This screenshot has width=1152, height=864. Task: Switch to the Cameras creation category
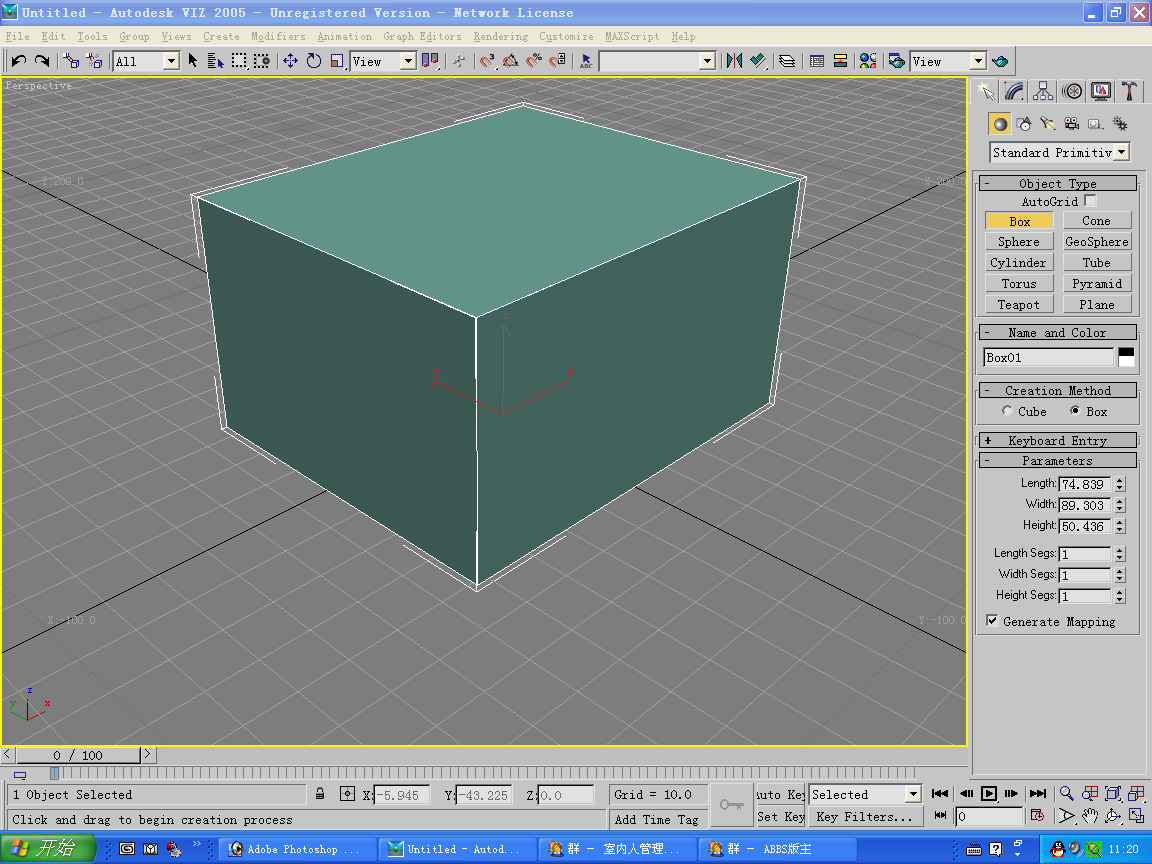pos(1071,124)
